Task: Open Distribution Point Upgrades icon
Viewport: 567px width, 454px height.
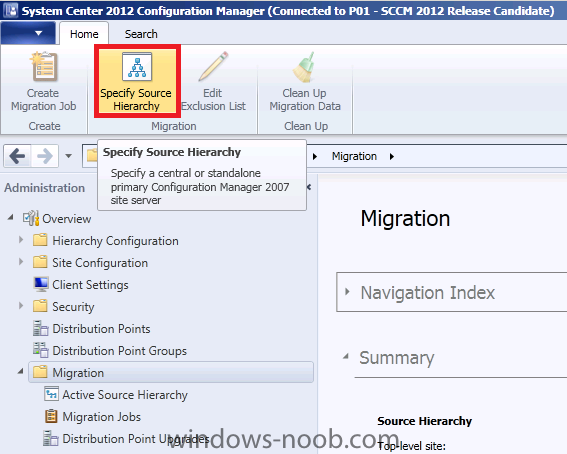Action: point(51,438)
